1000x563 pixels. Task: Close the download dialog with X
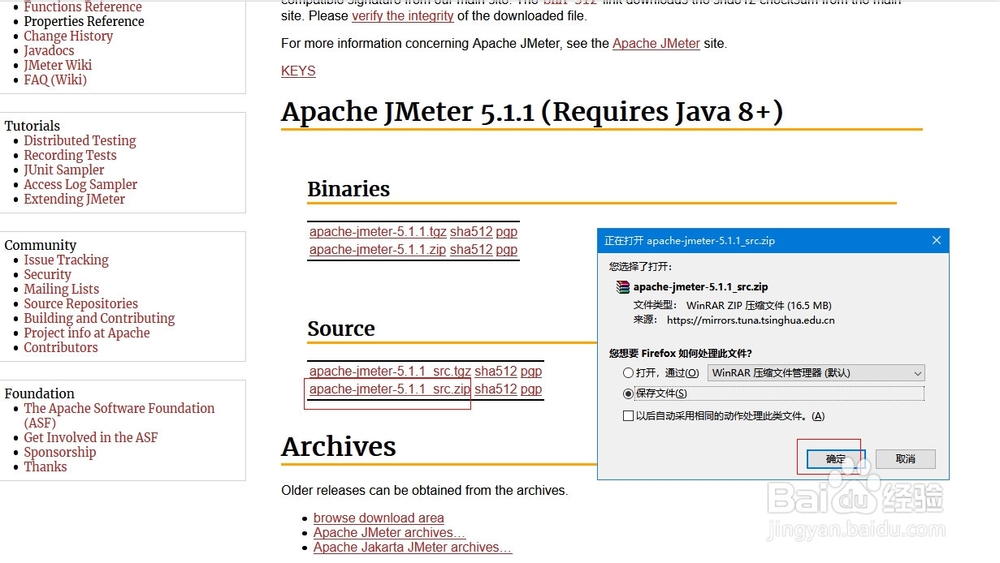point(936,240)
